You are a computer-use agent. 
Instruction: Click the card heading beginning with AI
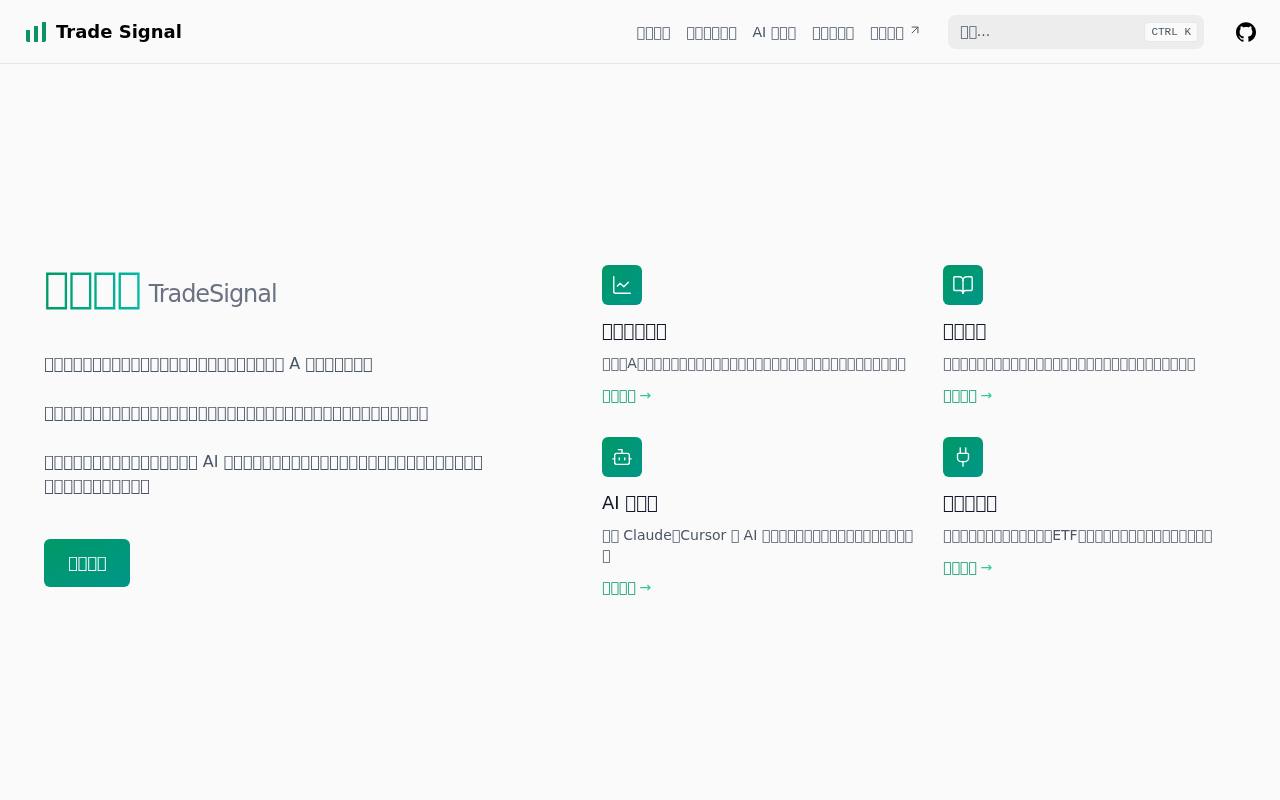pos(630,503)
